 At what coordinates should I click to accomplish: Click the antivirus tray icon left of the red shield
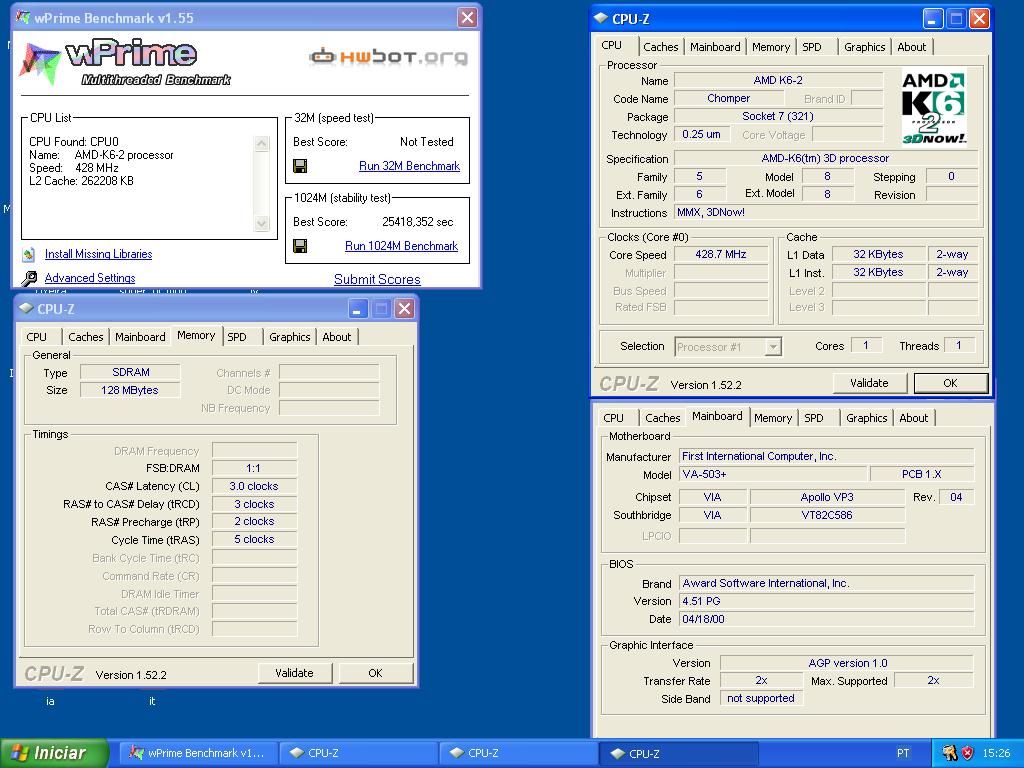950,753
